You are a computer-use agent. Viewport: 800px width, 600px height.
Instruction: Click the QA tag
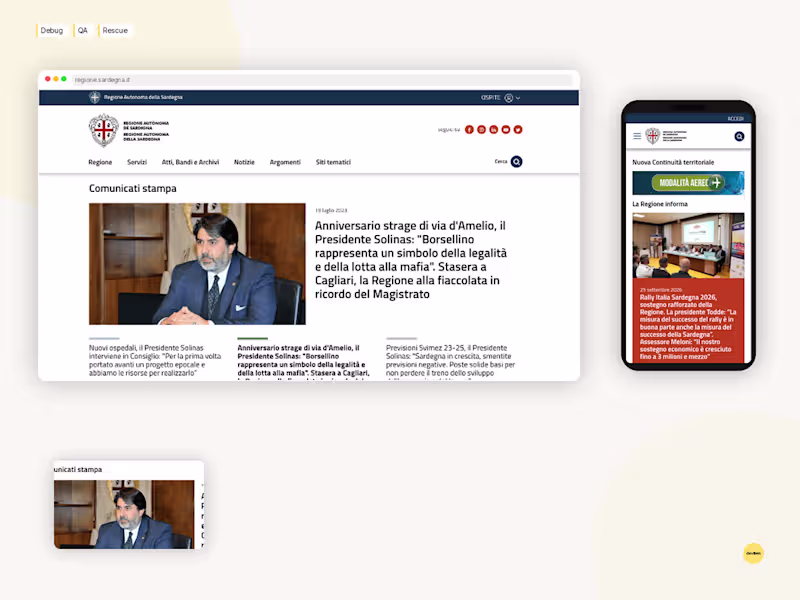pos(82,31)
